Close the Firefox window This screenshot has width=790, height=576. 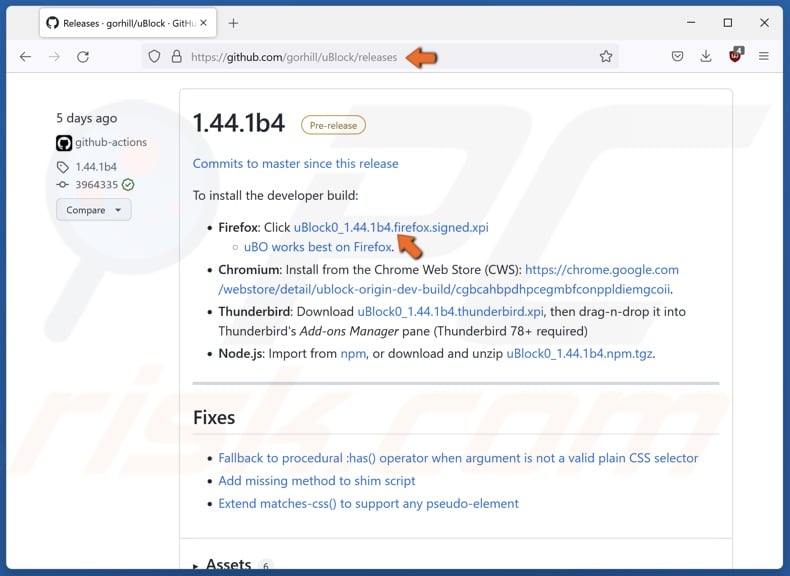[764, 23]
